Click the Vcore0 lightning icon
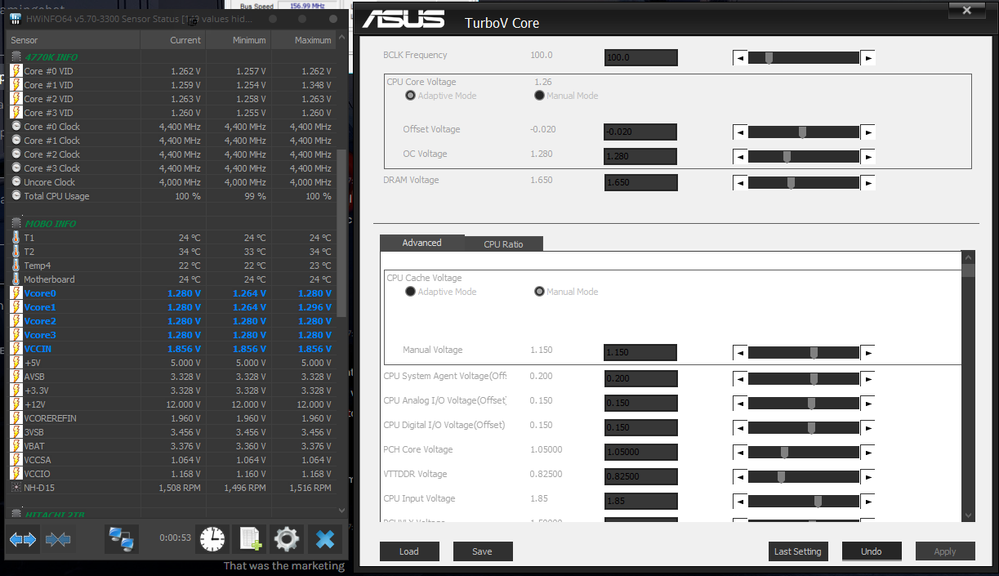This screenshot has height=576, width=999. (x=17, y=293)
